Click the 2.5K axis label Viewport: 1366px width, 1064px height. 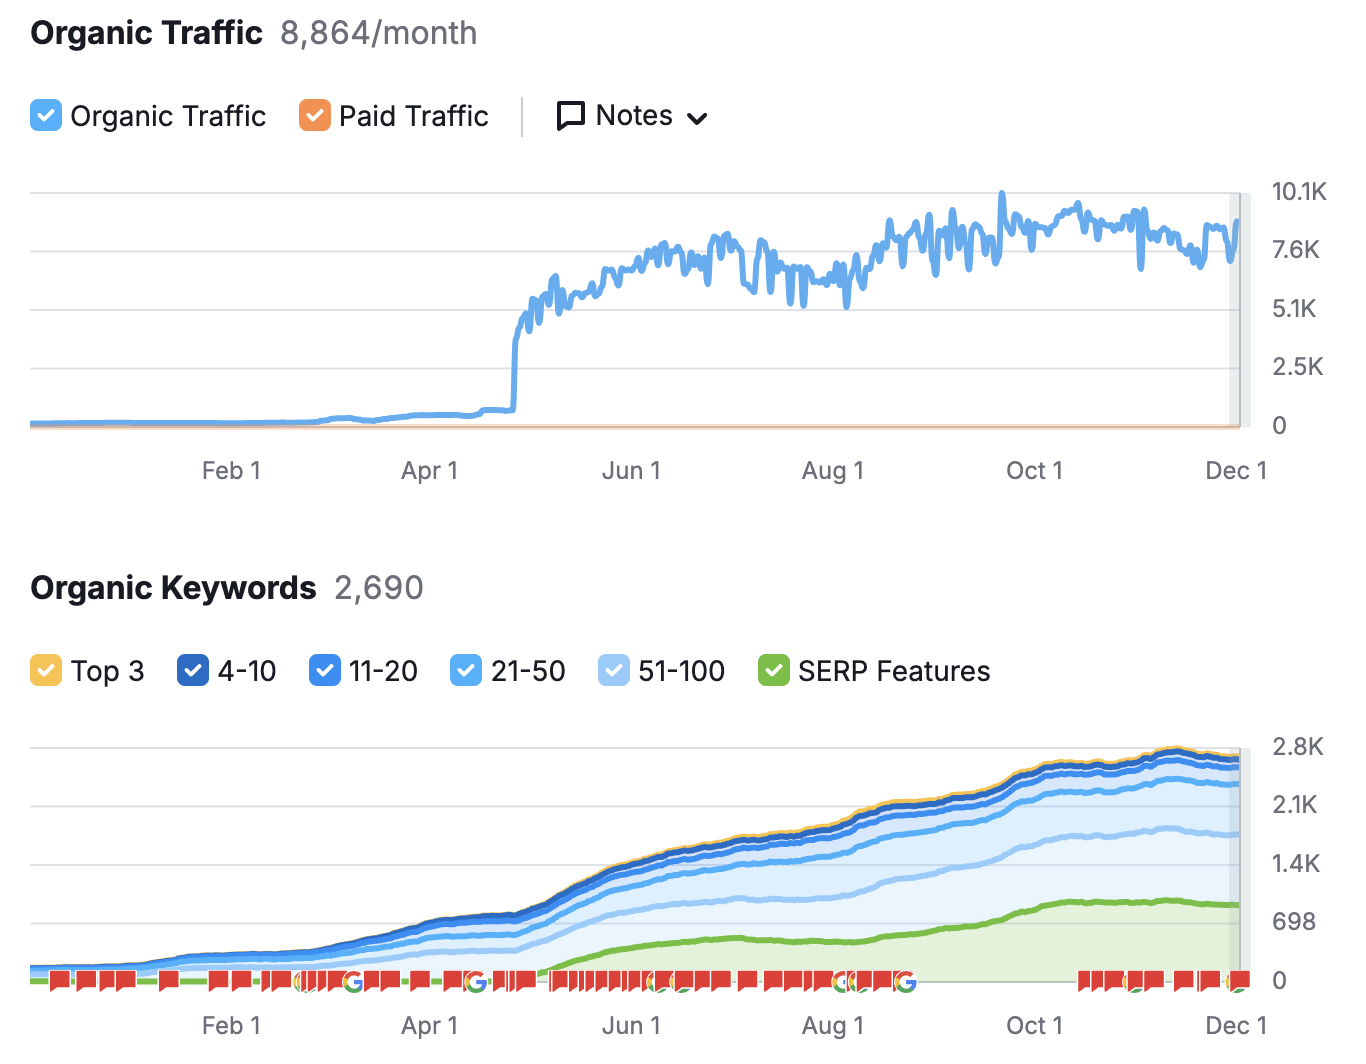tap(1297, 367)
